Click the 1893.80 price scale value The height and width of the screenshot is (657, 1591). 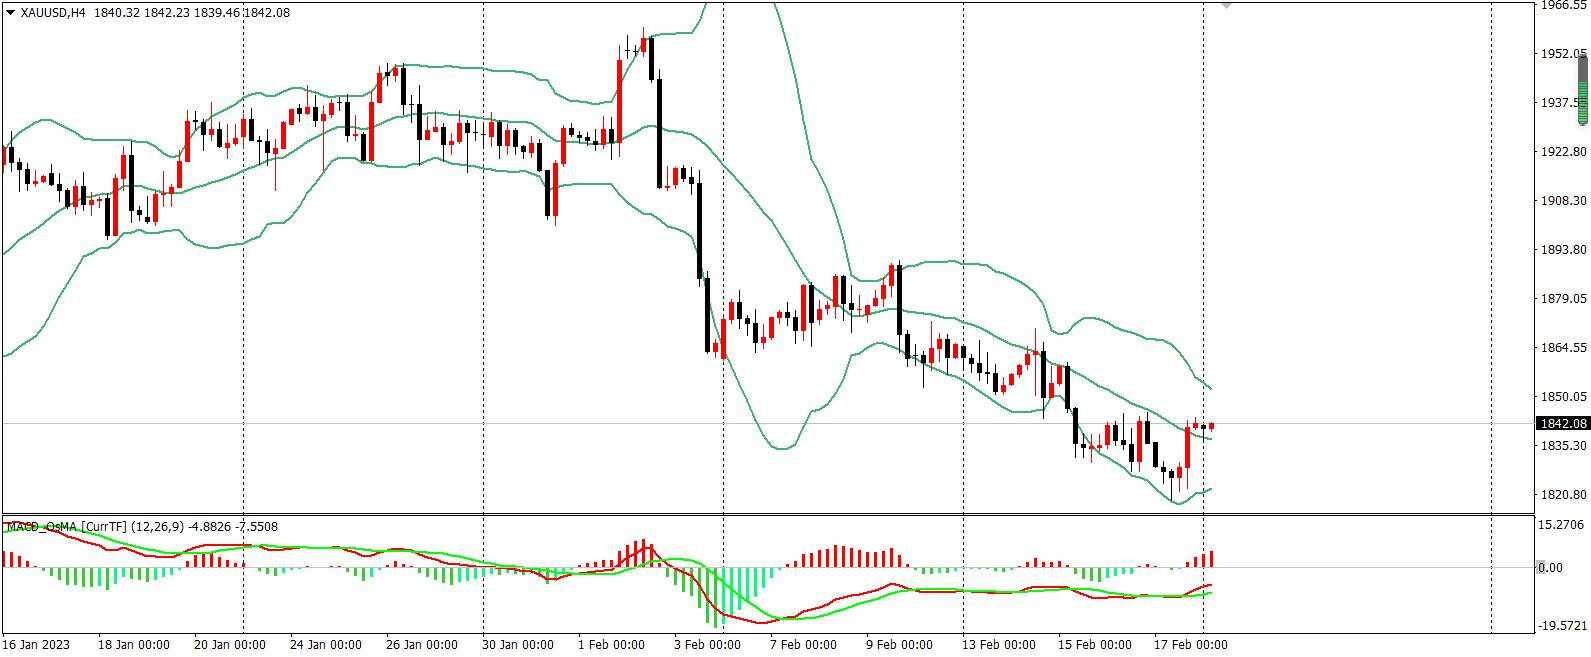click(1565, 250)
